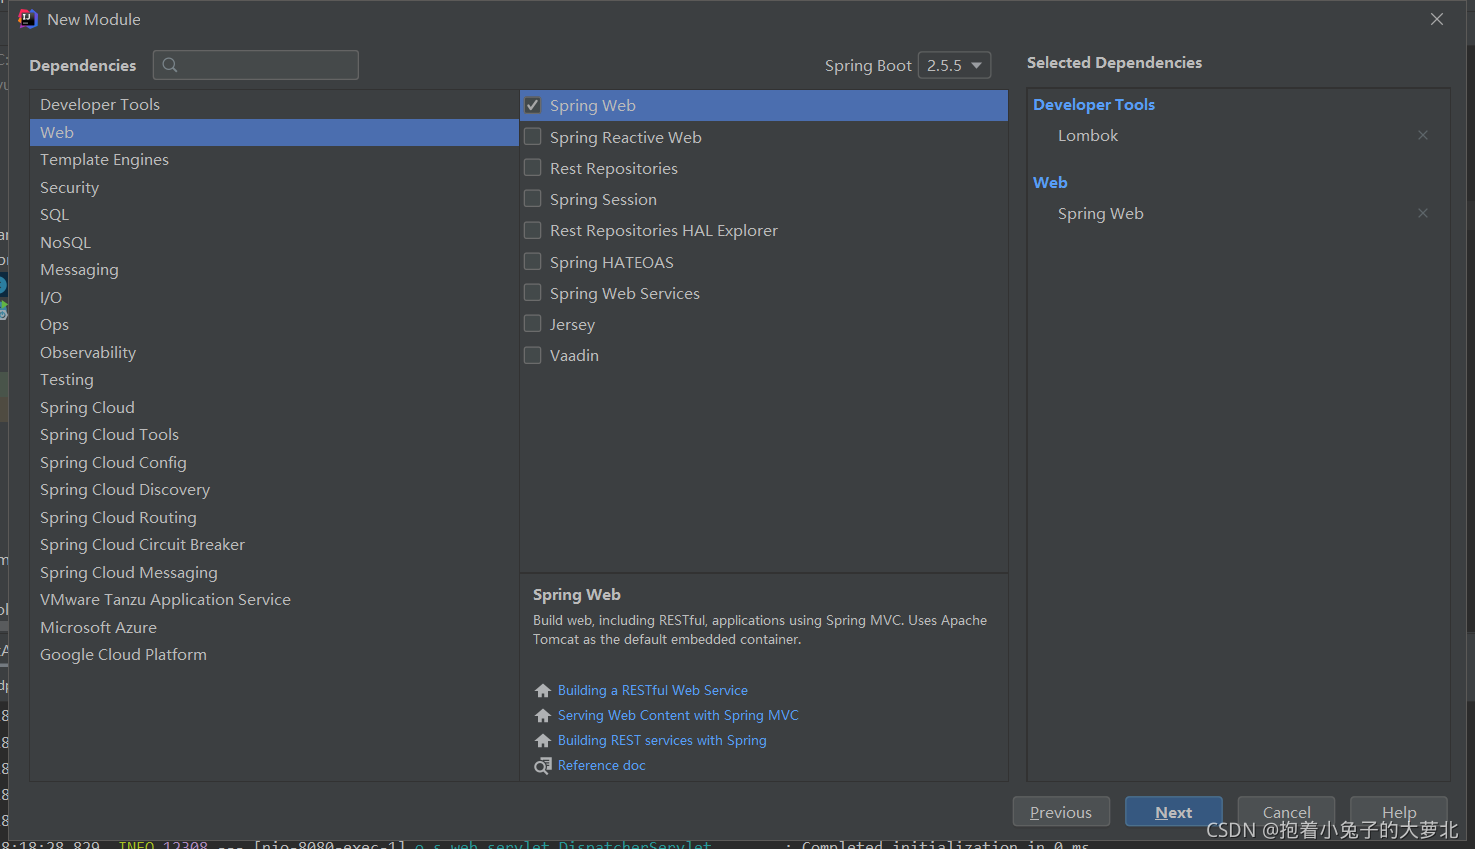Click the Web heading in Selected Dependencies
The width and height of the screenshot is (1475, 849).
pos(1050,182)
